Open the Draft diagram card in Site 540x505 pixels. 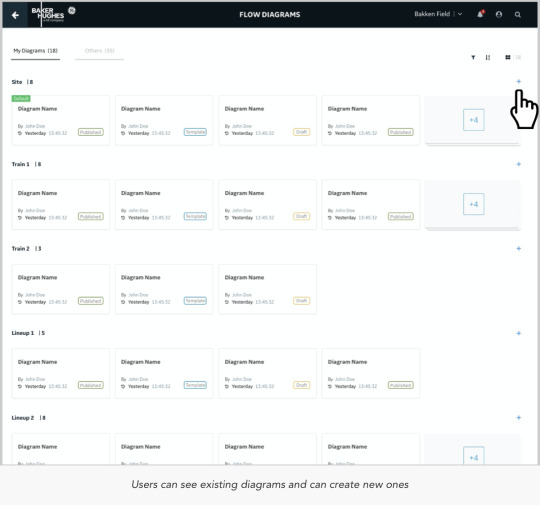(268, 120)
